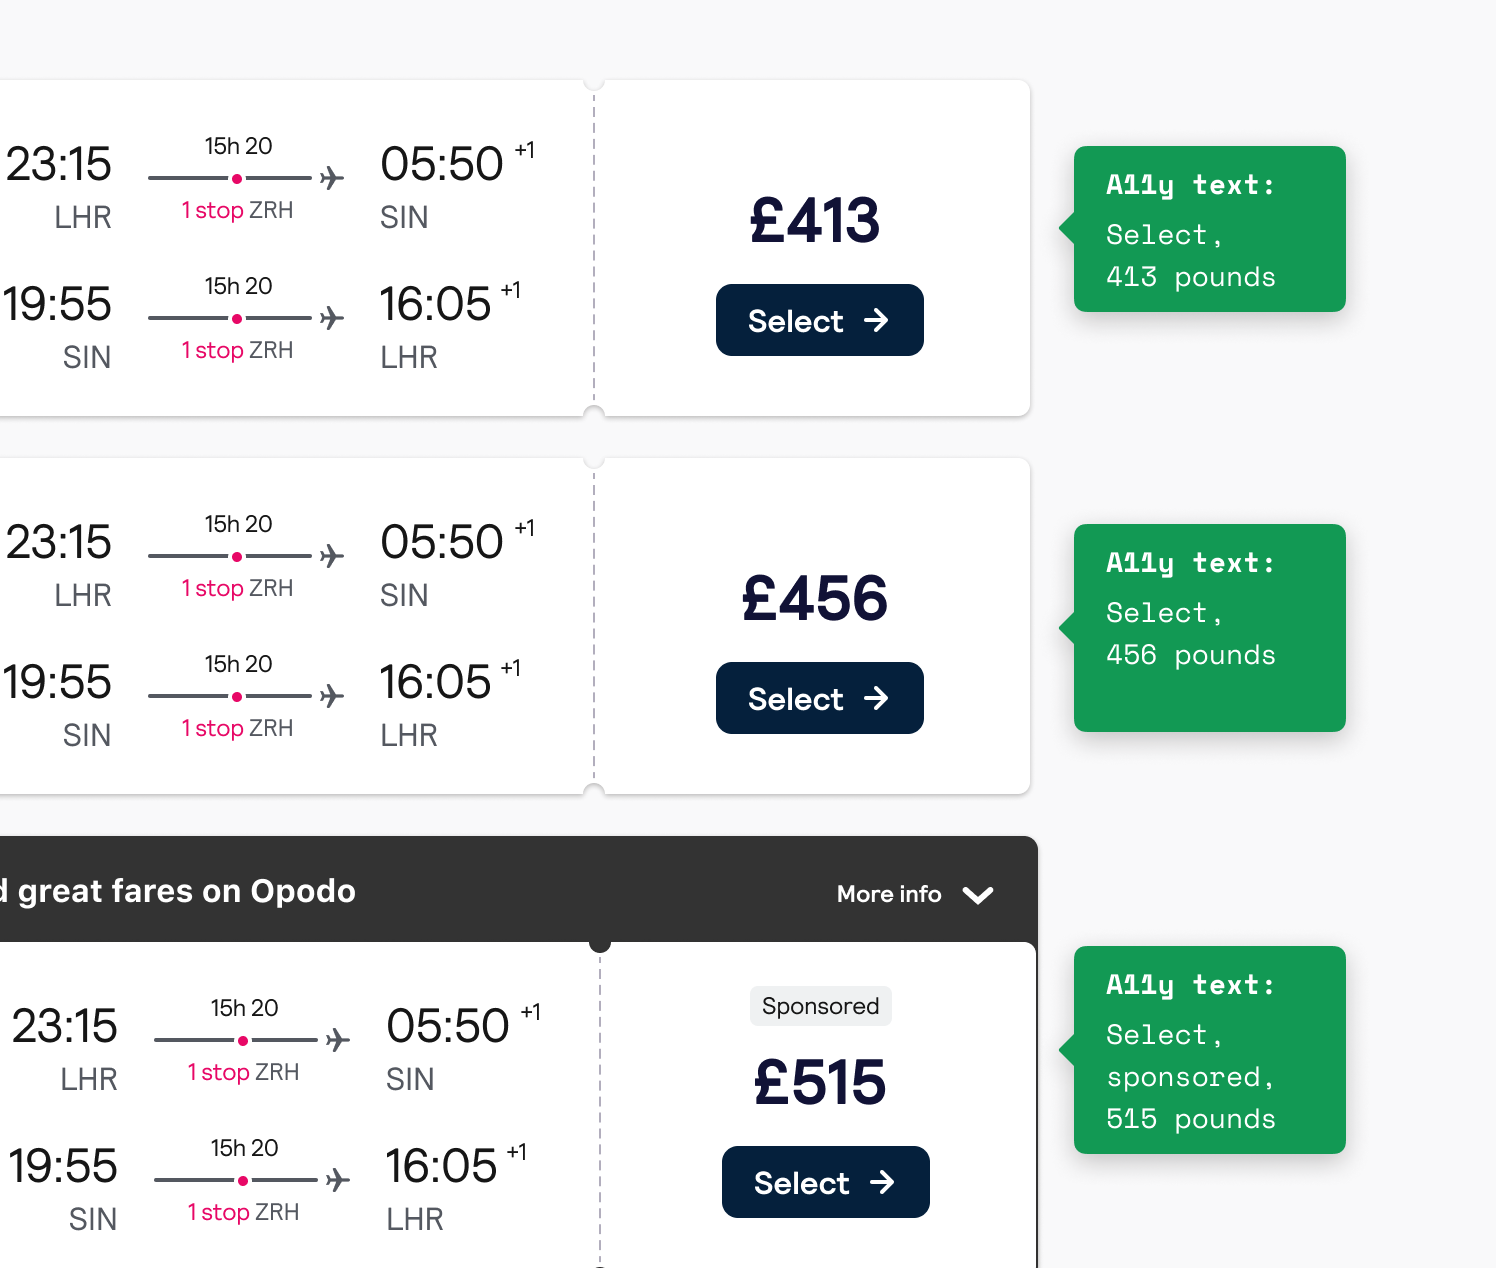Click 1 stop ZRH on first outbound flight
This screenshot has width=1496, height=1268.
pos(237,210)
